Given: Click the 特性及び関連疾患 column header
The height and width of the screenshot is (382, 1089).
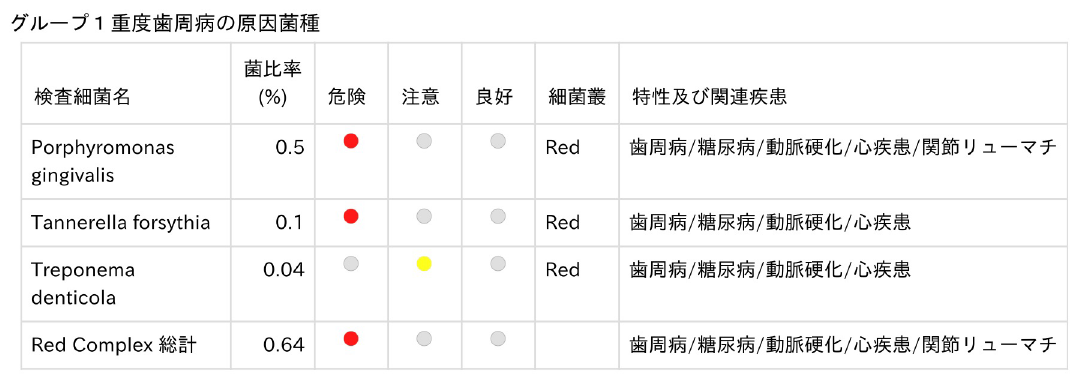Looking at the screenshot, I should pyautogui.click(x=709, y=97).
